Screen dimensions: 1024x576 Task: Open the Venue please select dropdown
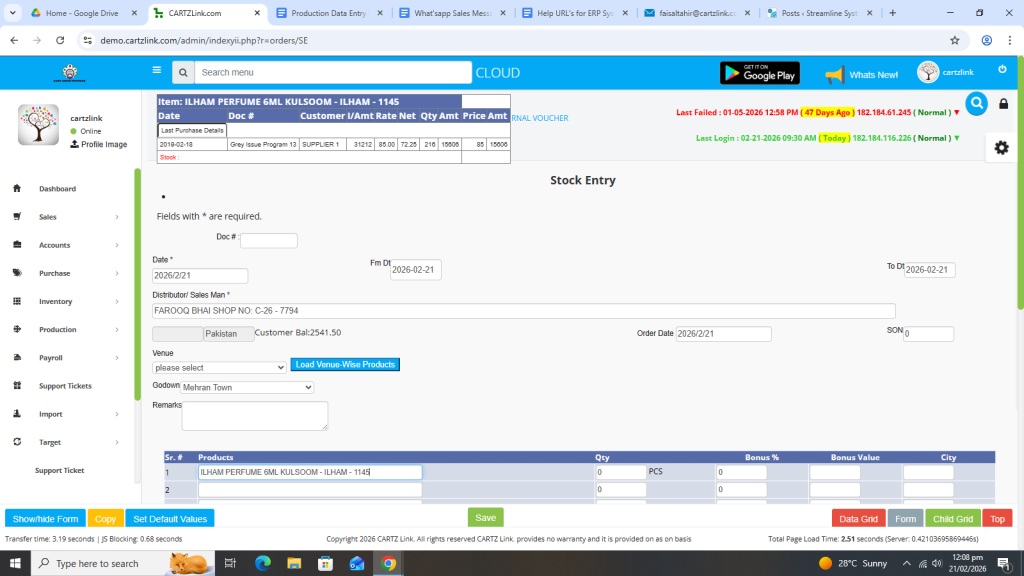point(219,367)
